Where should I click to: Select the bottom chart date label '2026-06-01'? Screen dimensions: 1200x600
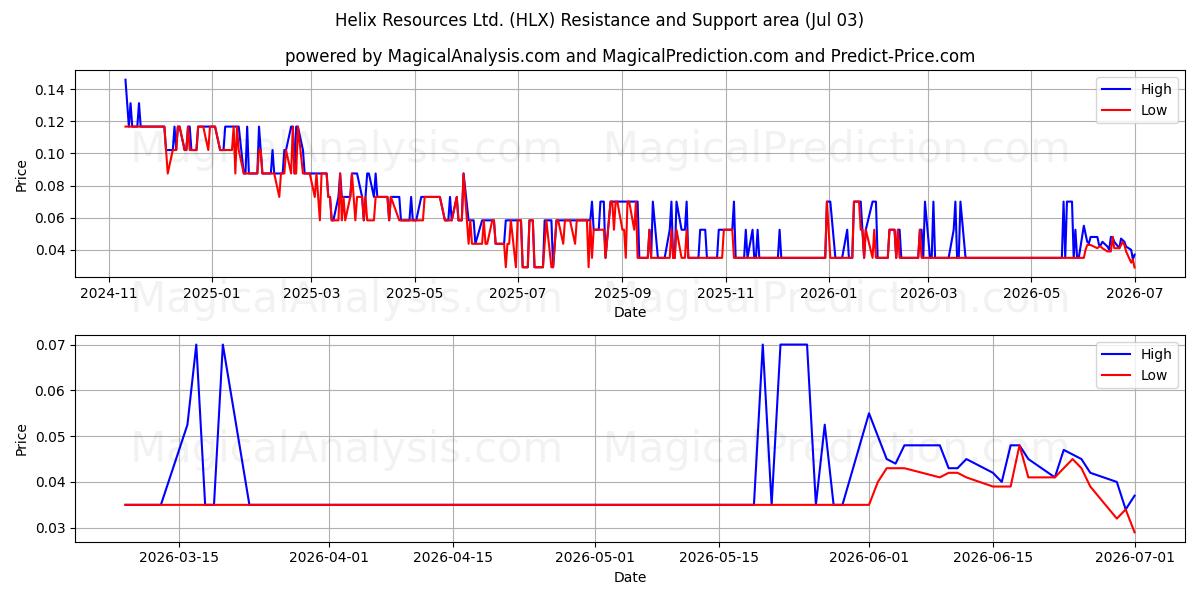[869, 558]
